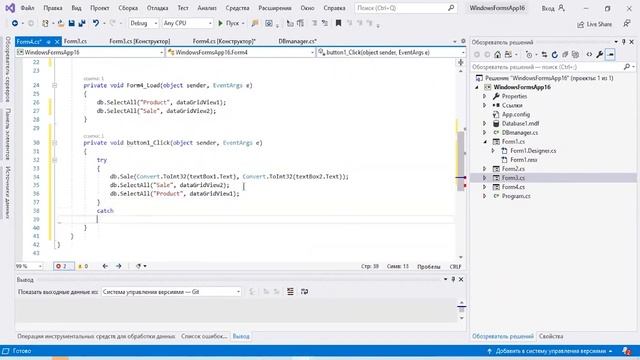Expand the Database1.mdf node
640x360 pixels.
(484, 123)
